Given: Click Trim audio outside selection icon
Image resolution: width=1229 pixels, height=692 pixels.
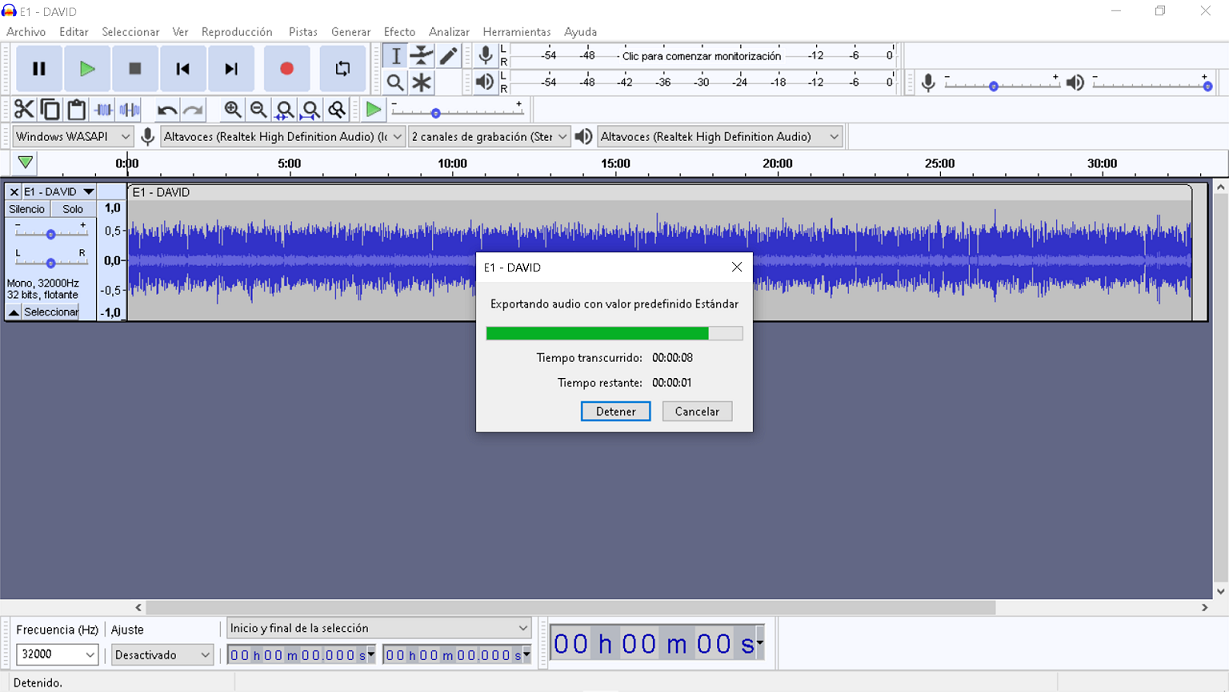Looking at the screenshot, I should 103,110.
